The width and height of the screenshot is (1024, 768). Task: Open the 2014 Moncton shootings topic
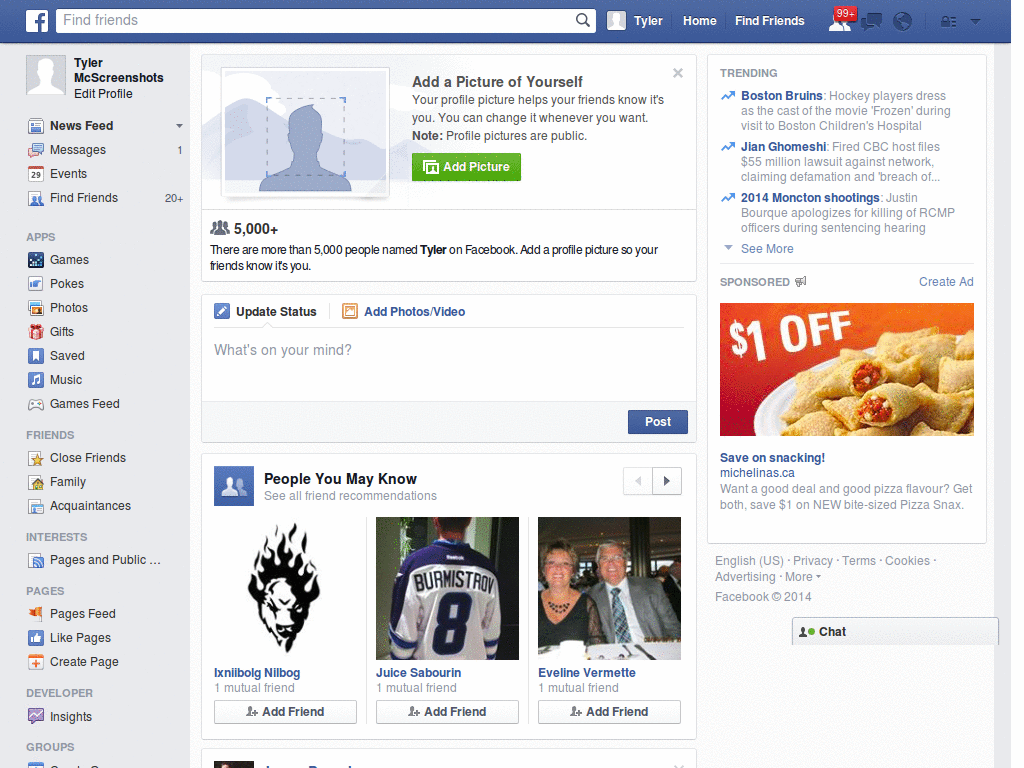(810, 198)
